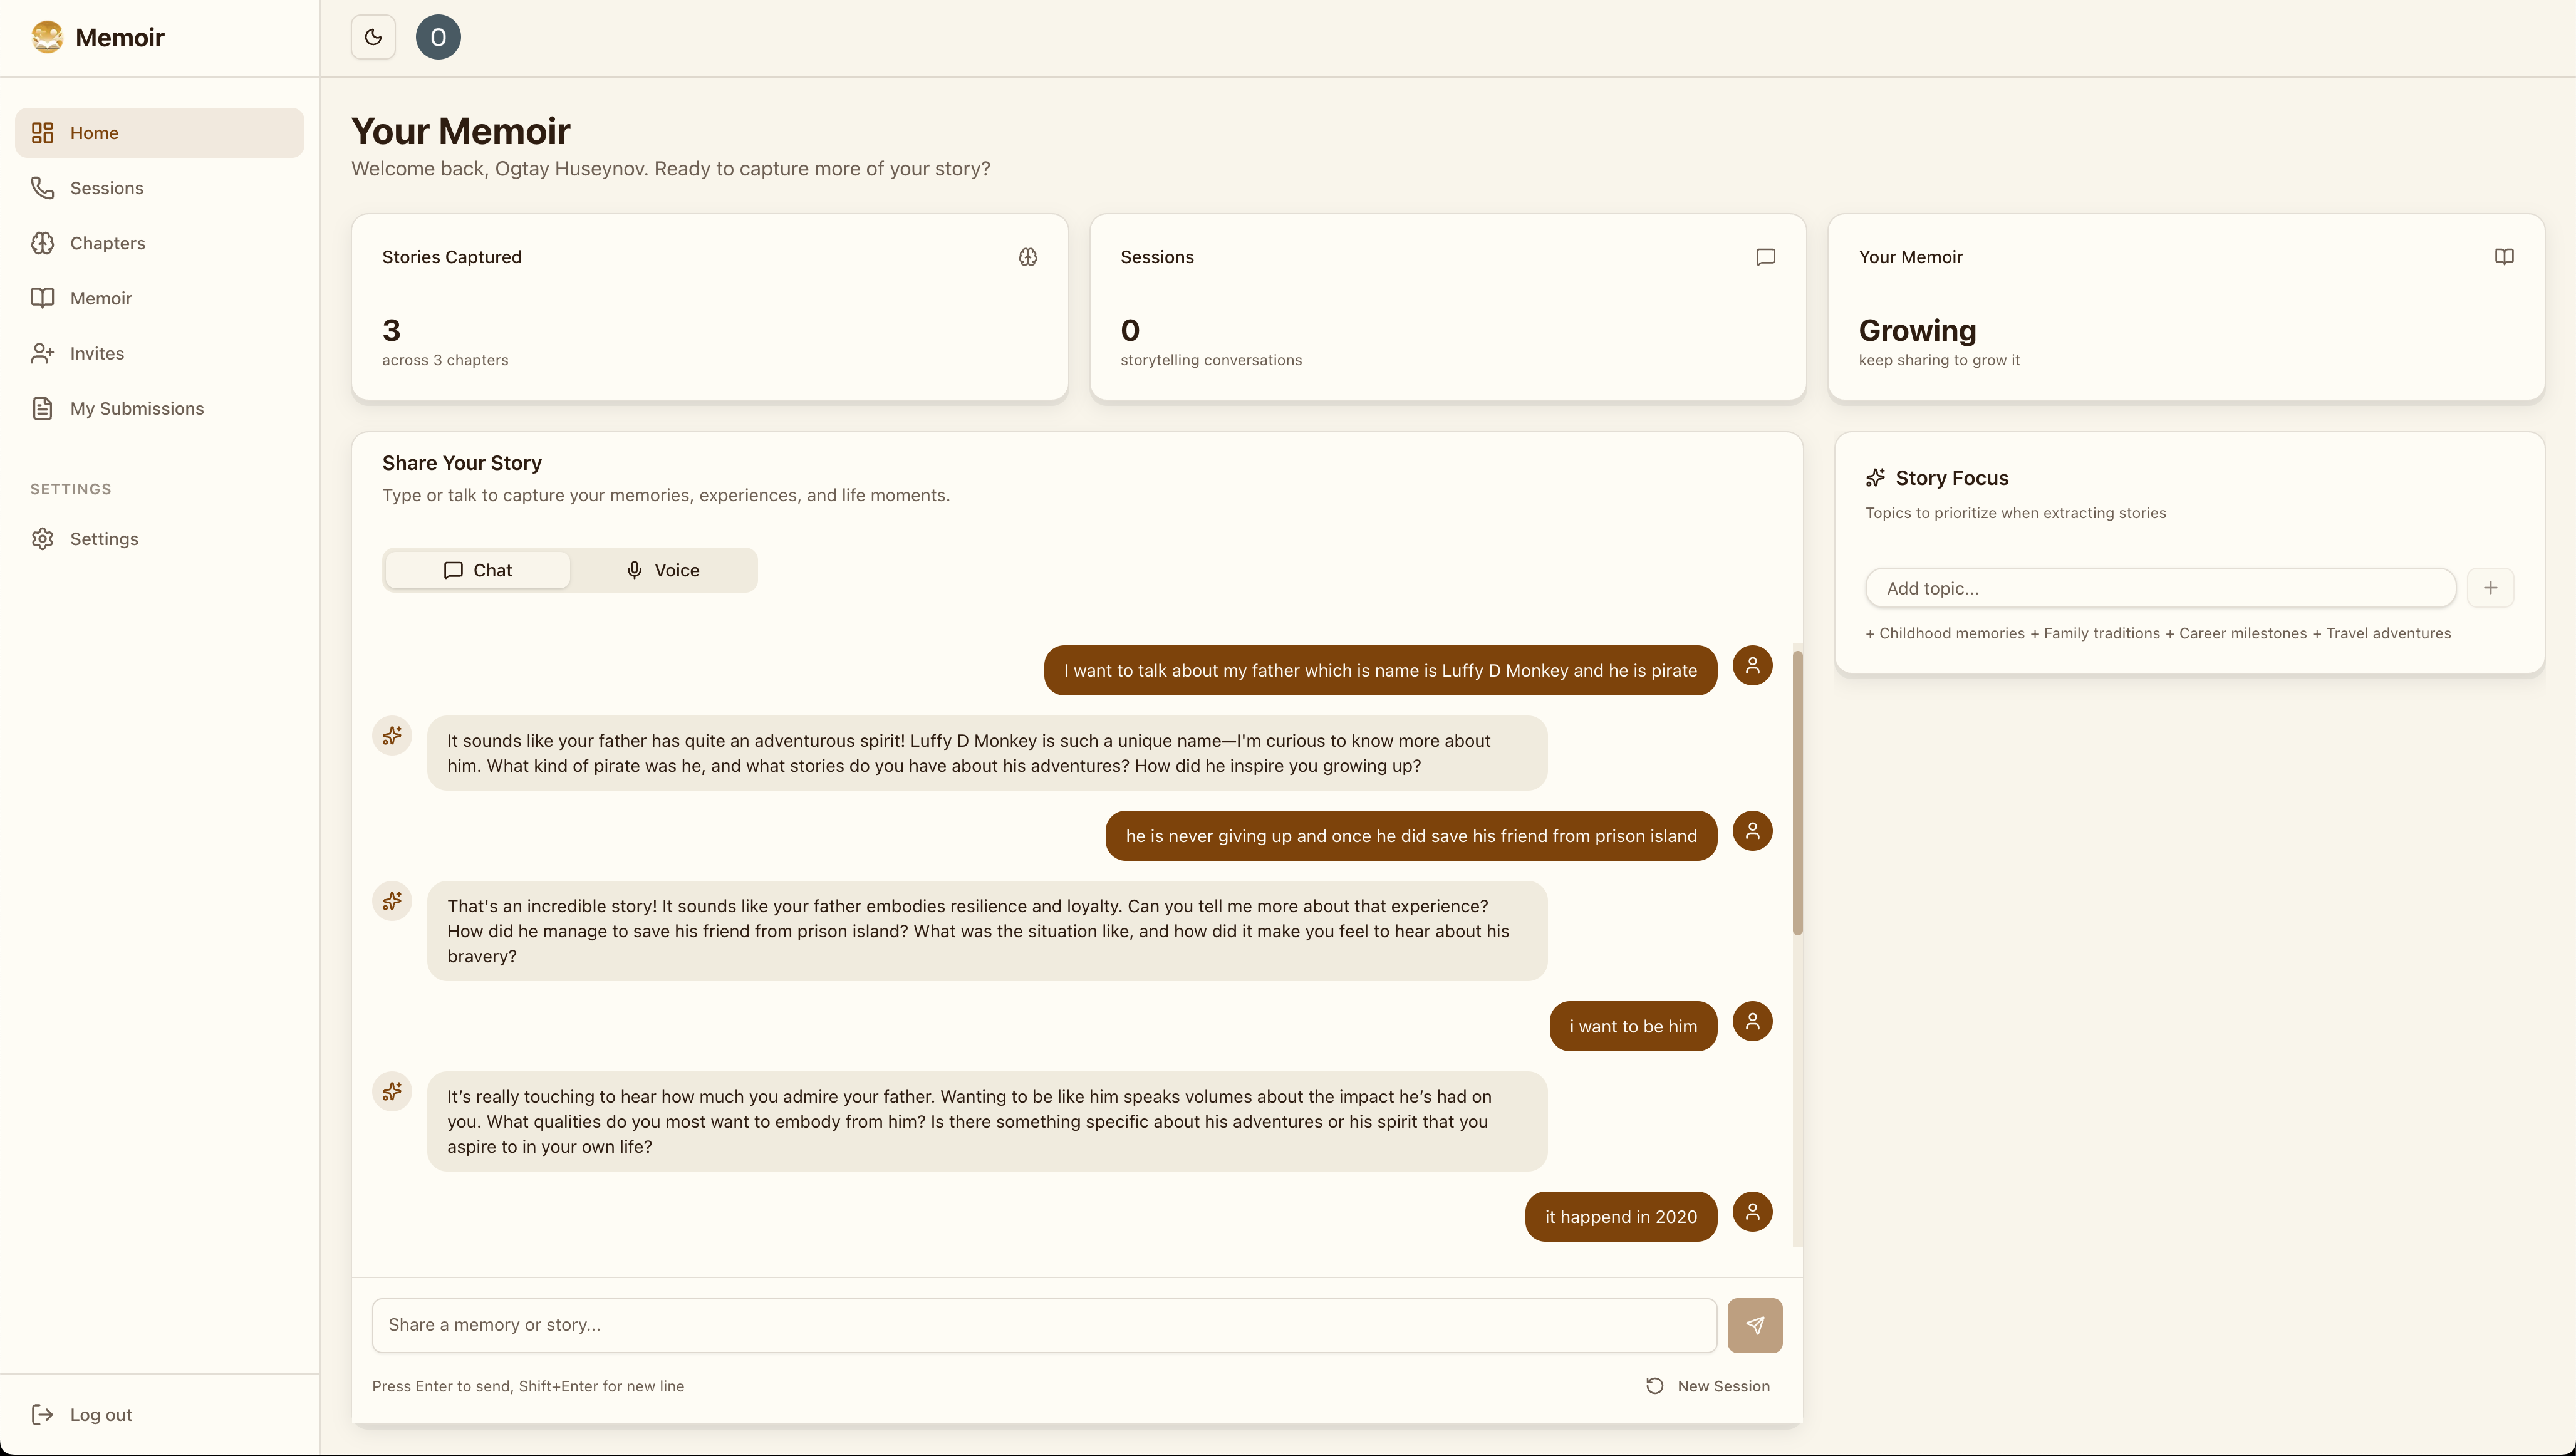Log out of the account
This screenshot has height=1456, width=2576.
(100, 1414)
